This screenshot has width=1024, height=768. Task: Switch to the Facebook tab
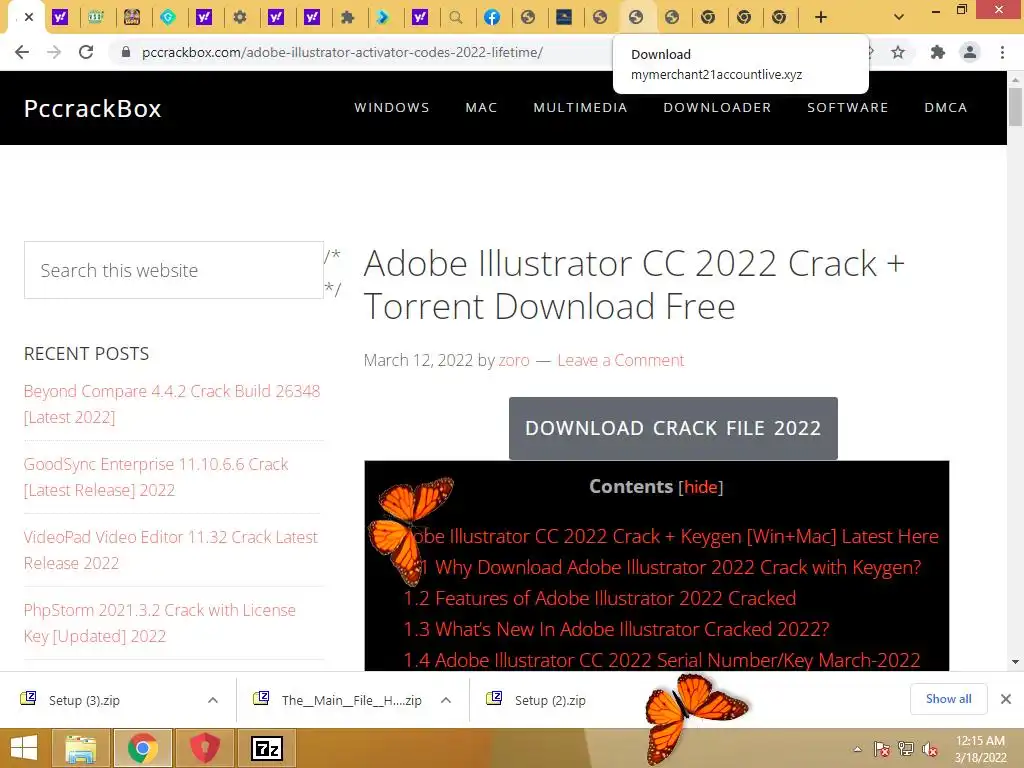coord(492,18)
